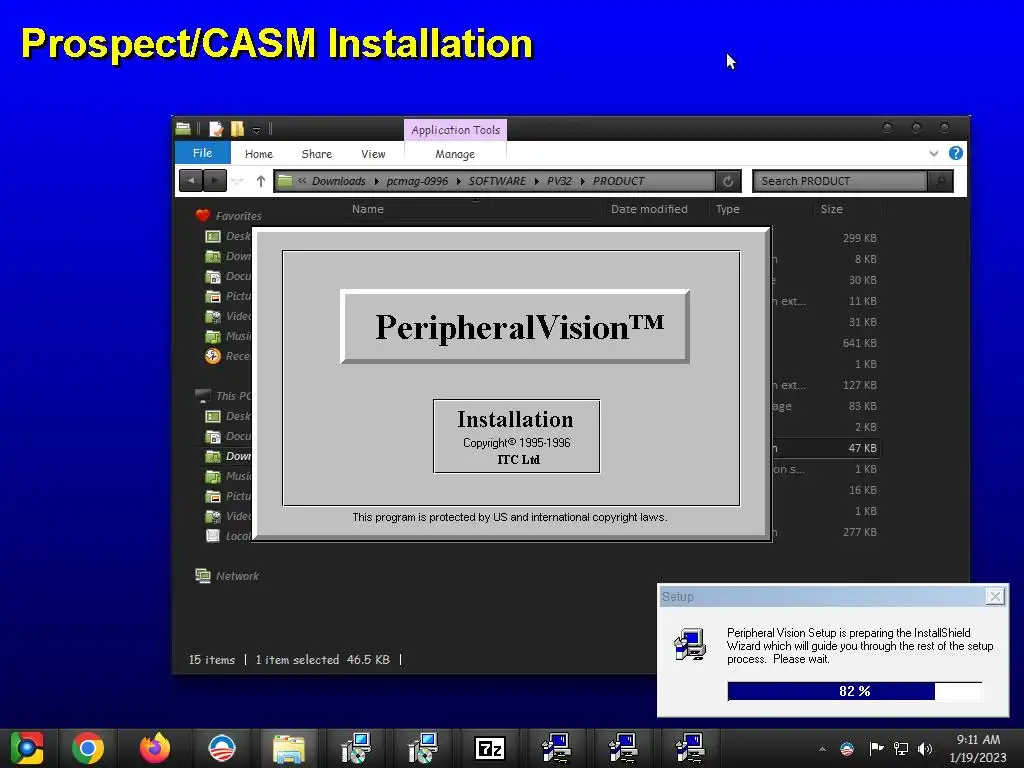Launch Firefox from the taskbar

coord(155,748)
